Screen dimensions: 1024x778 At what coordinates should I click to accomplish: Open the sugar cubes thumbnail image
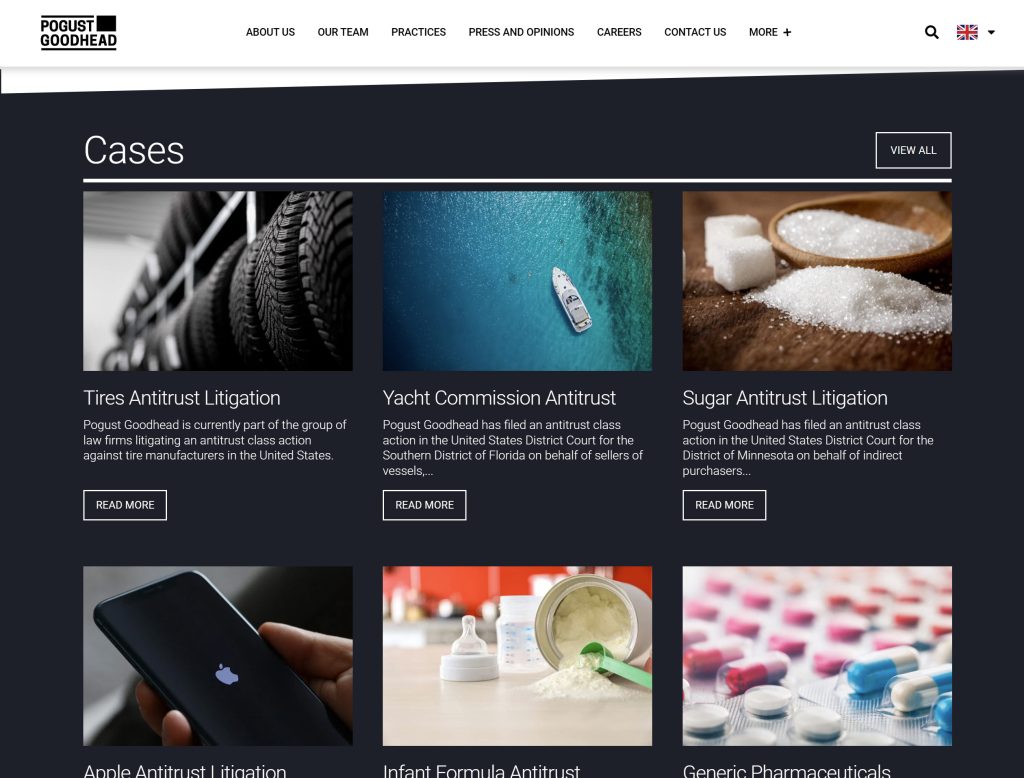tap(816, 281)
